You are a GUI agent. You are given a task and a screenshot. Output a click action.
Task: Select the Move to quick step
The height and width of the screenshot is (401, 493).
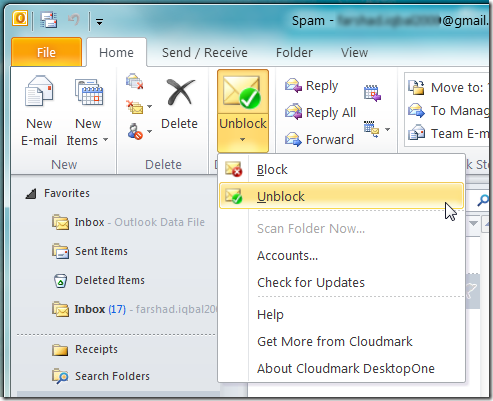coord(448,88)
